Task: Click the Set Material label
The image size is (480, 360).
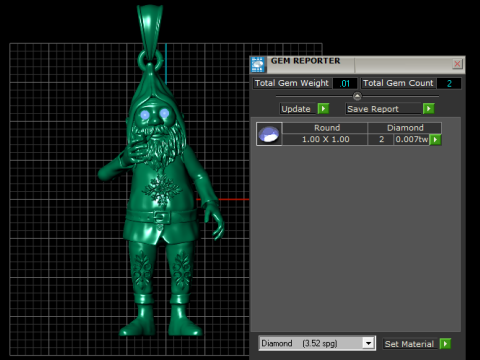Action: pos(410,344)
